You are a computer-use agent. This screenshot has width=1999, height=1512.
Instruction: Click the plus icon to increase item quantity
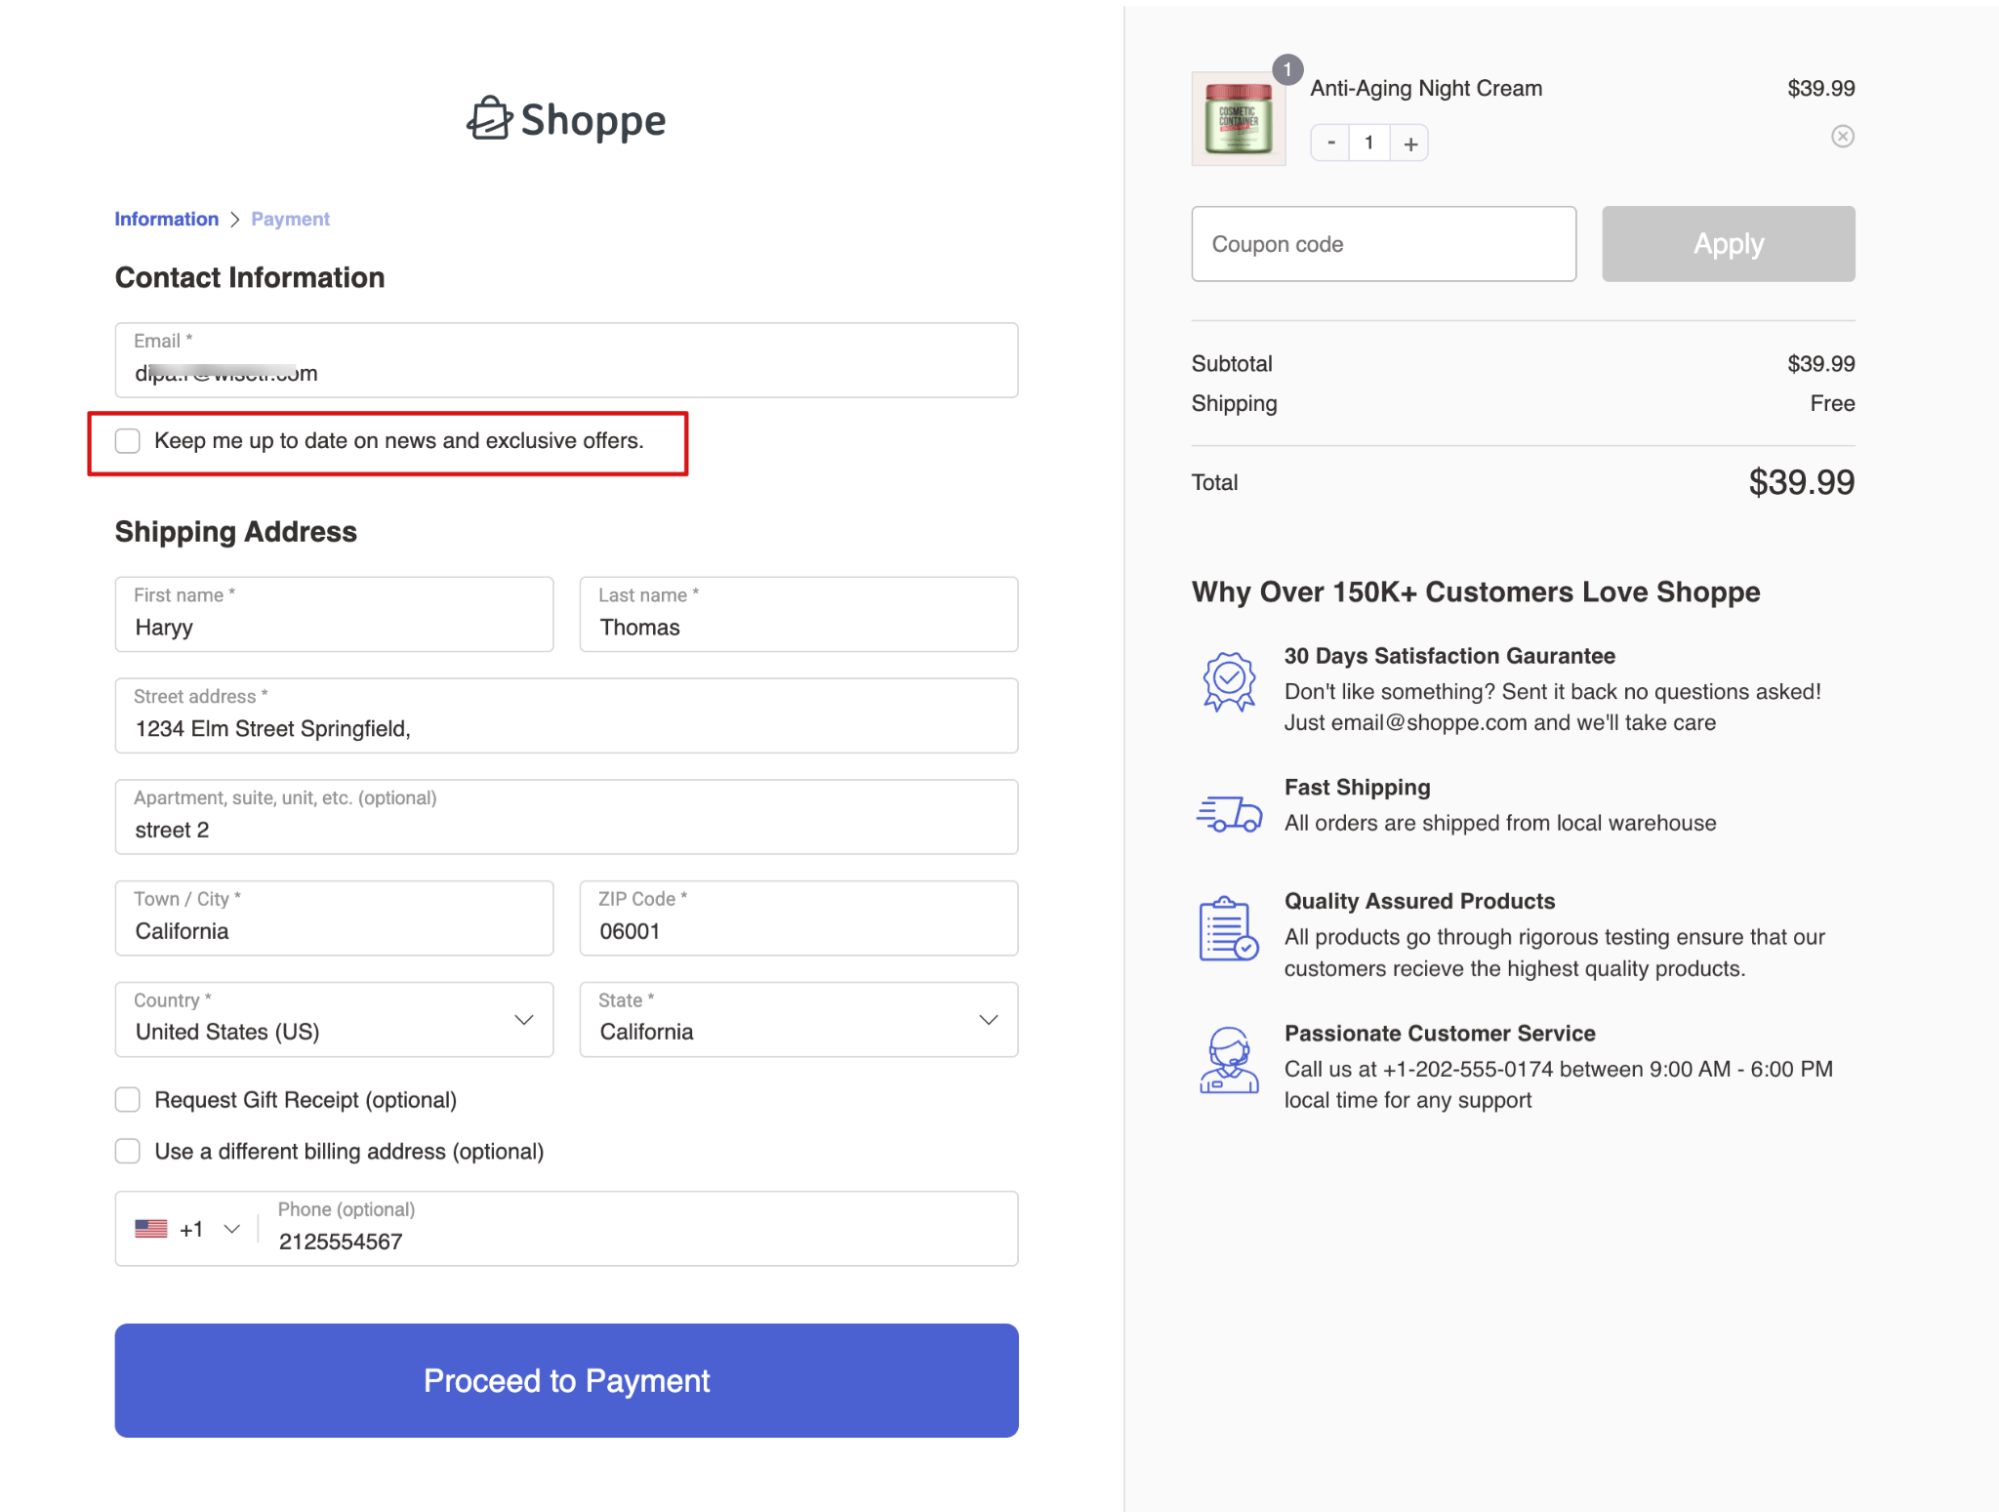click(x=1409, y=142)
